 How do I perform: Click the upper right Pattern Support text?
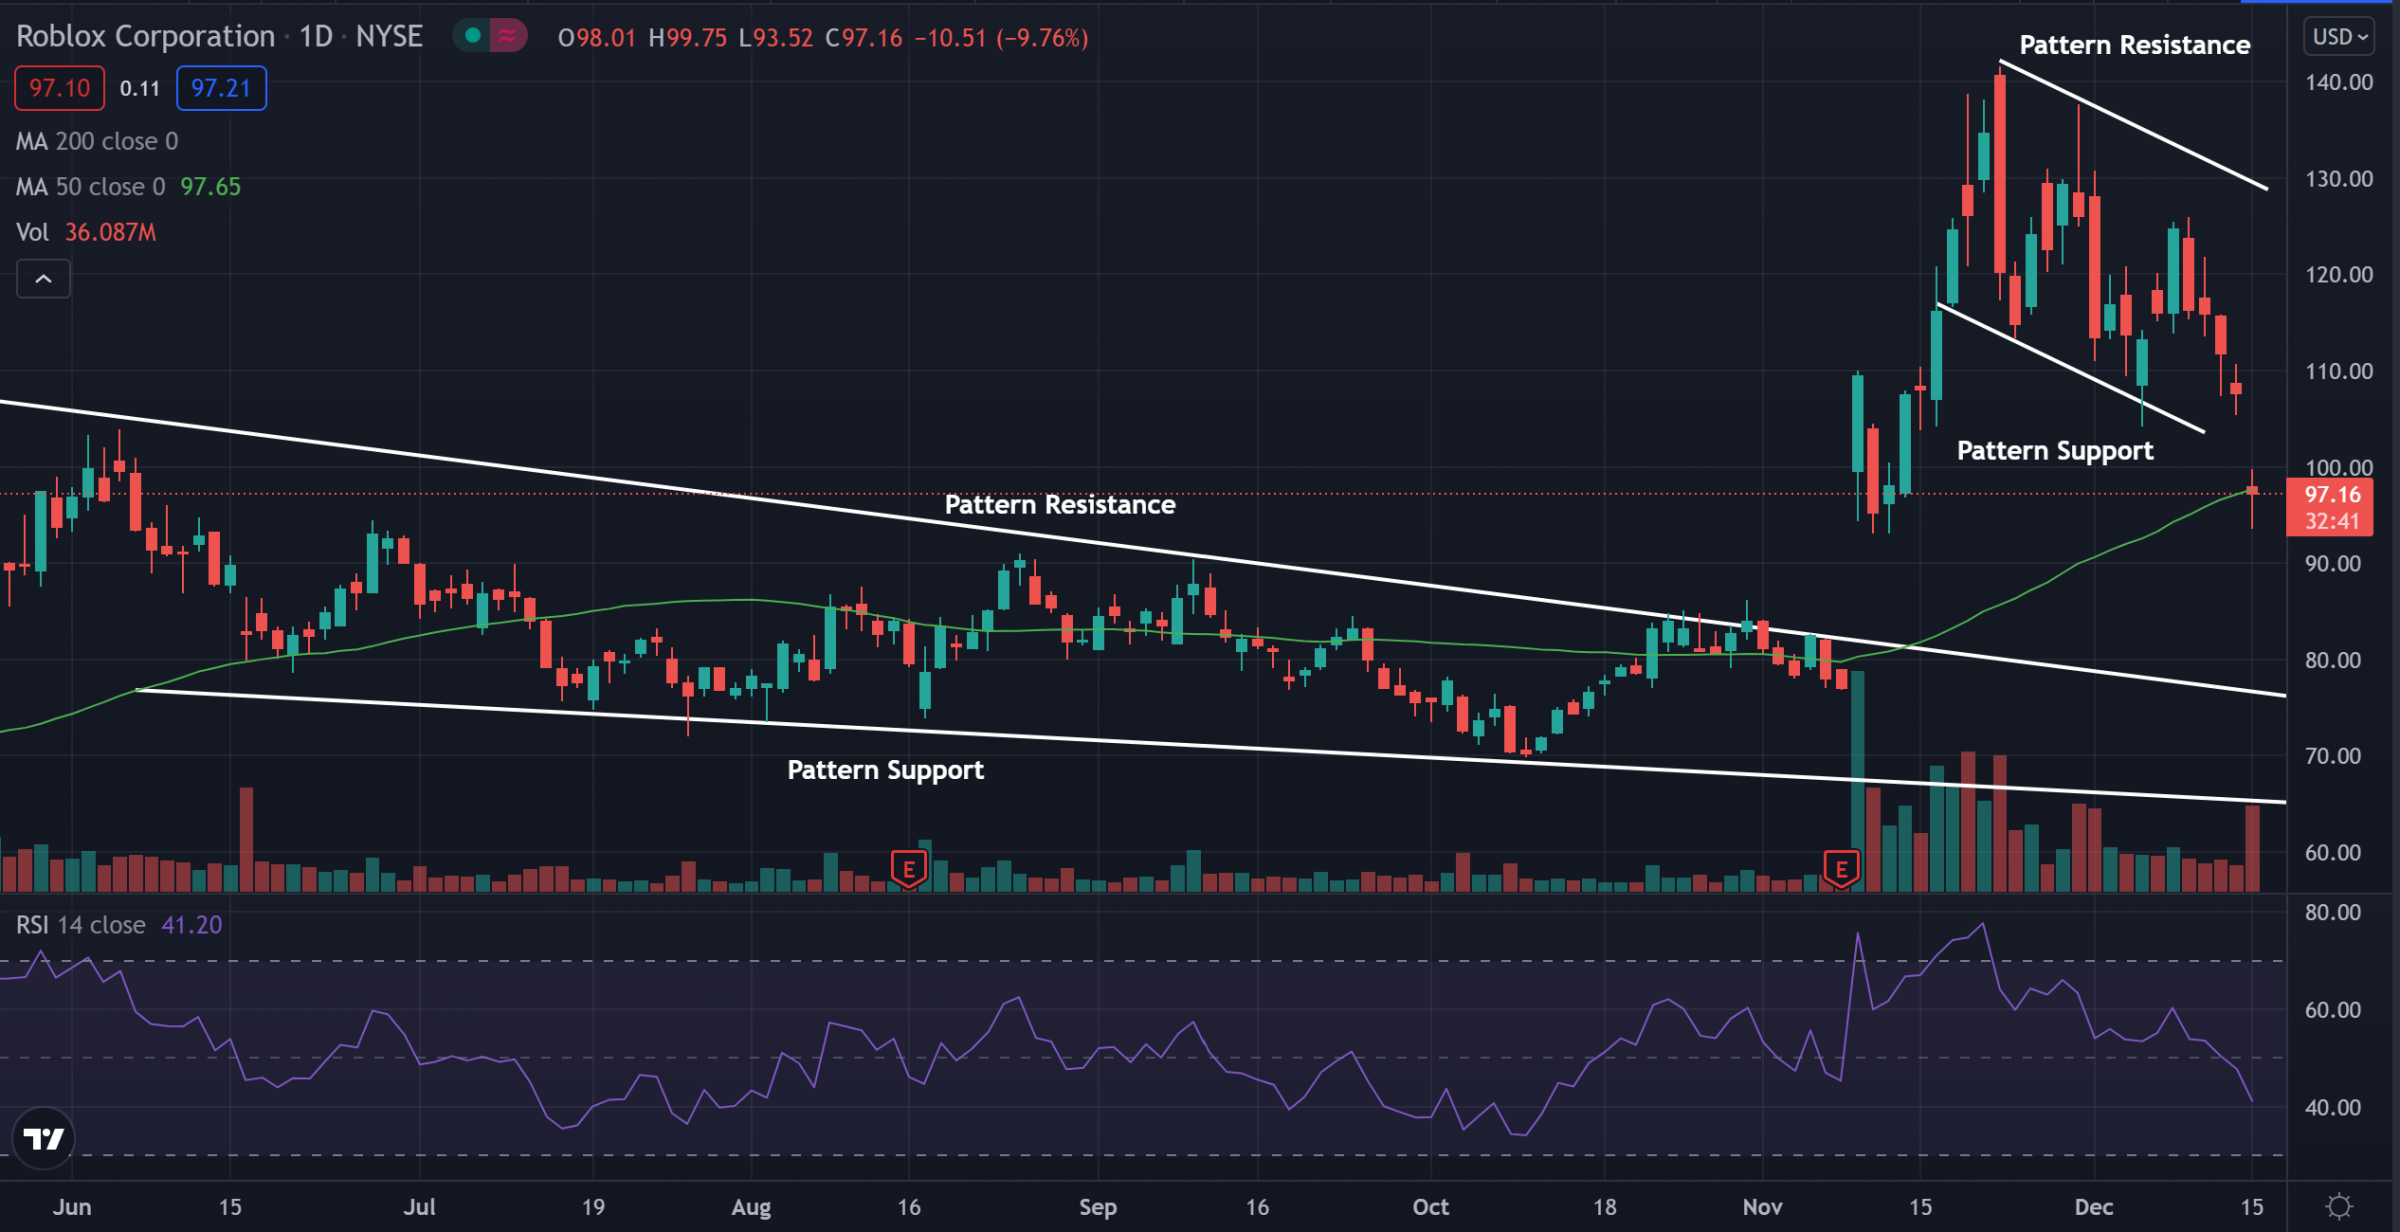point(2055,451)
